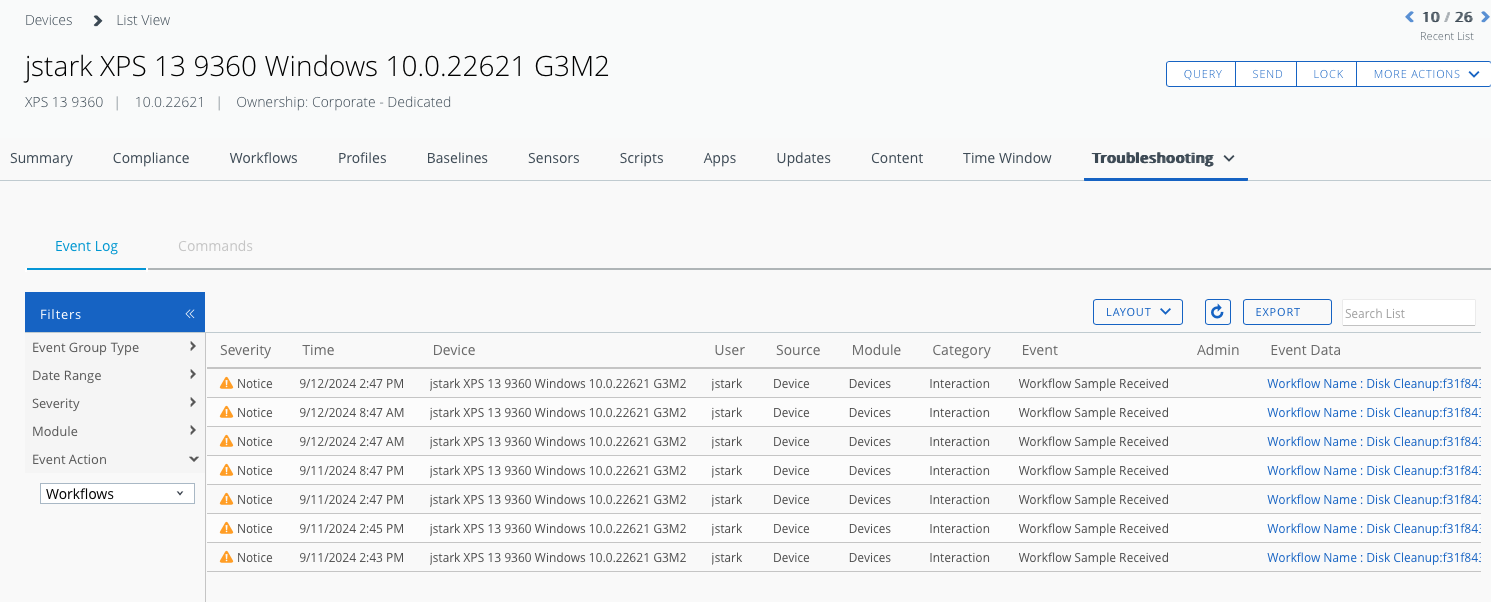This screenshot has height=602, width=1491.
Task: Go to previous device with left arrow
Action: [1410, 17]
